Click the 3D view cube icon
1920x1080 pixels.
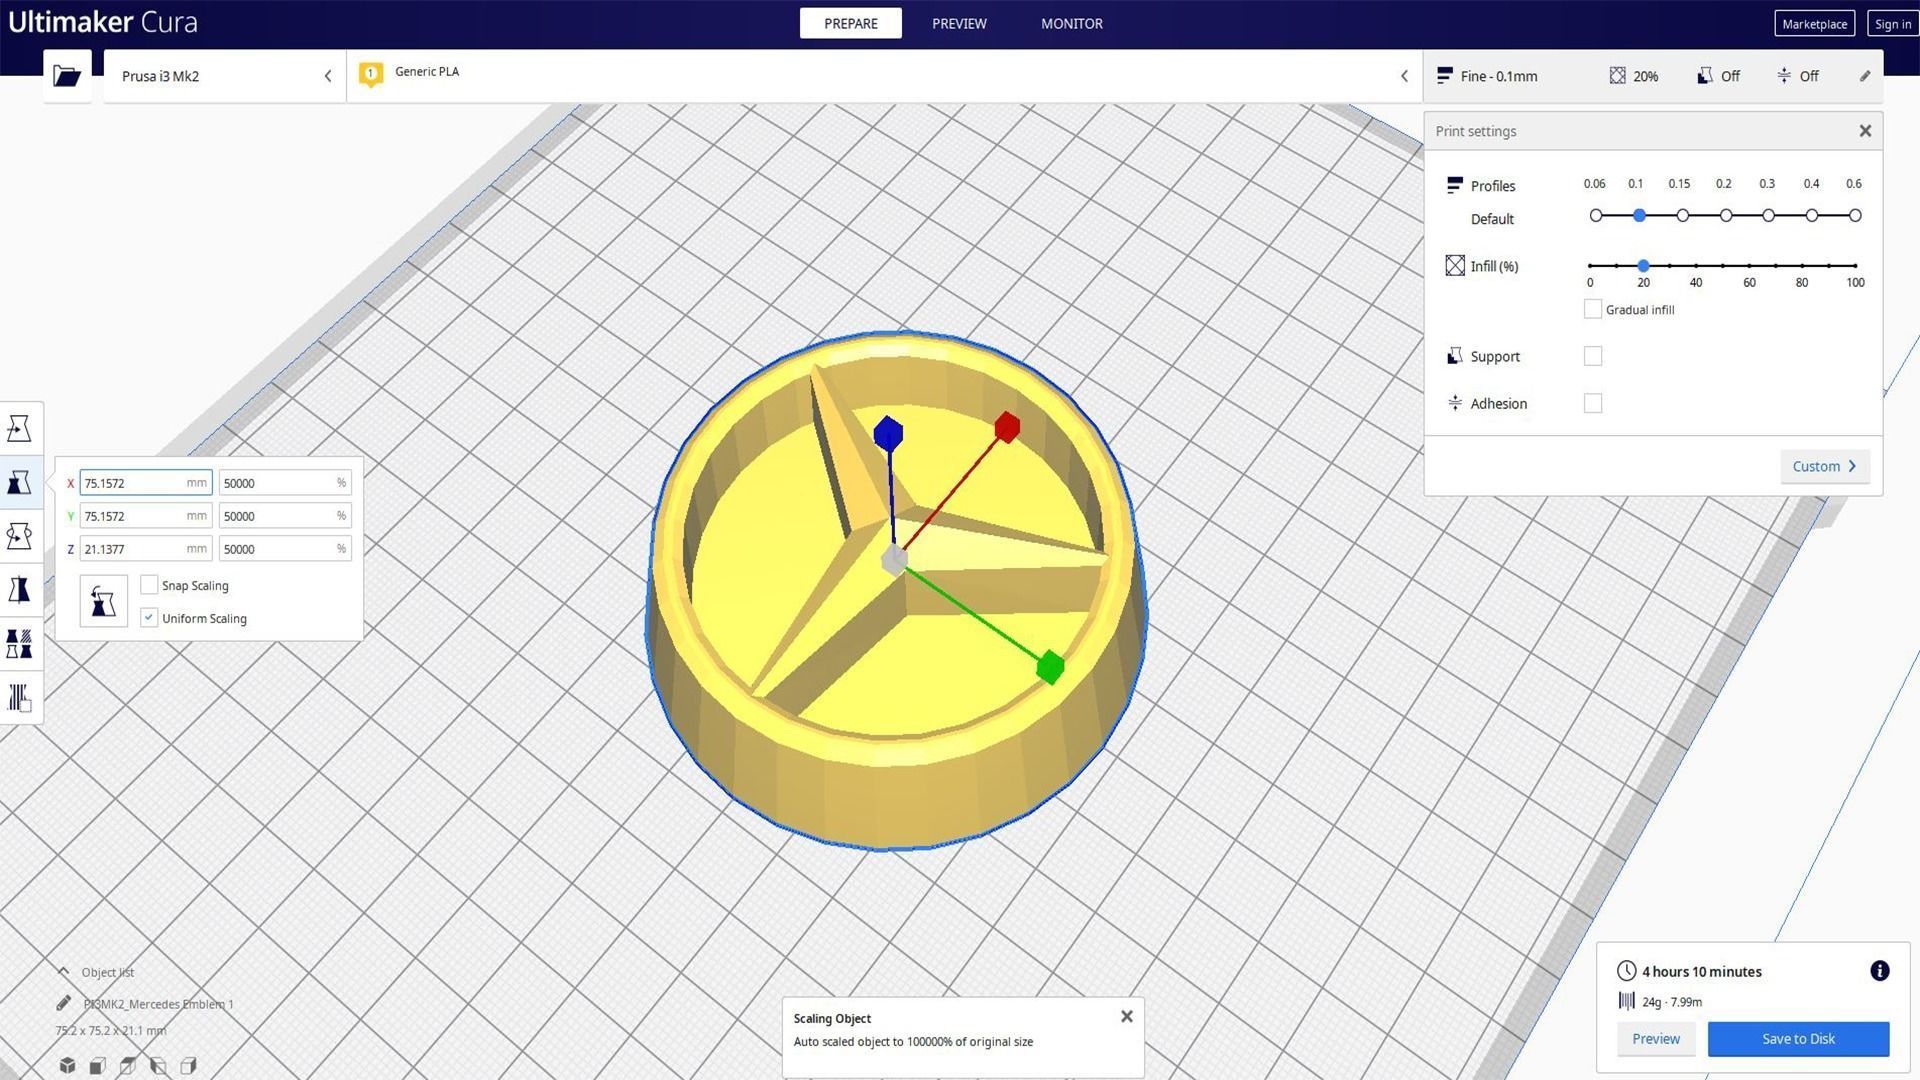[x=67, y=1065]
